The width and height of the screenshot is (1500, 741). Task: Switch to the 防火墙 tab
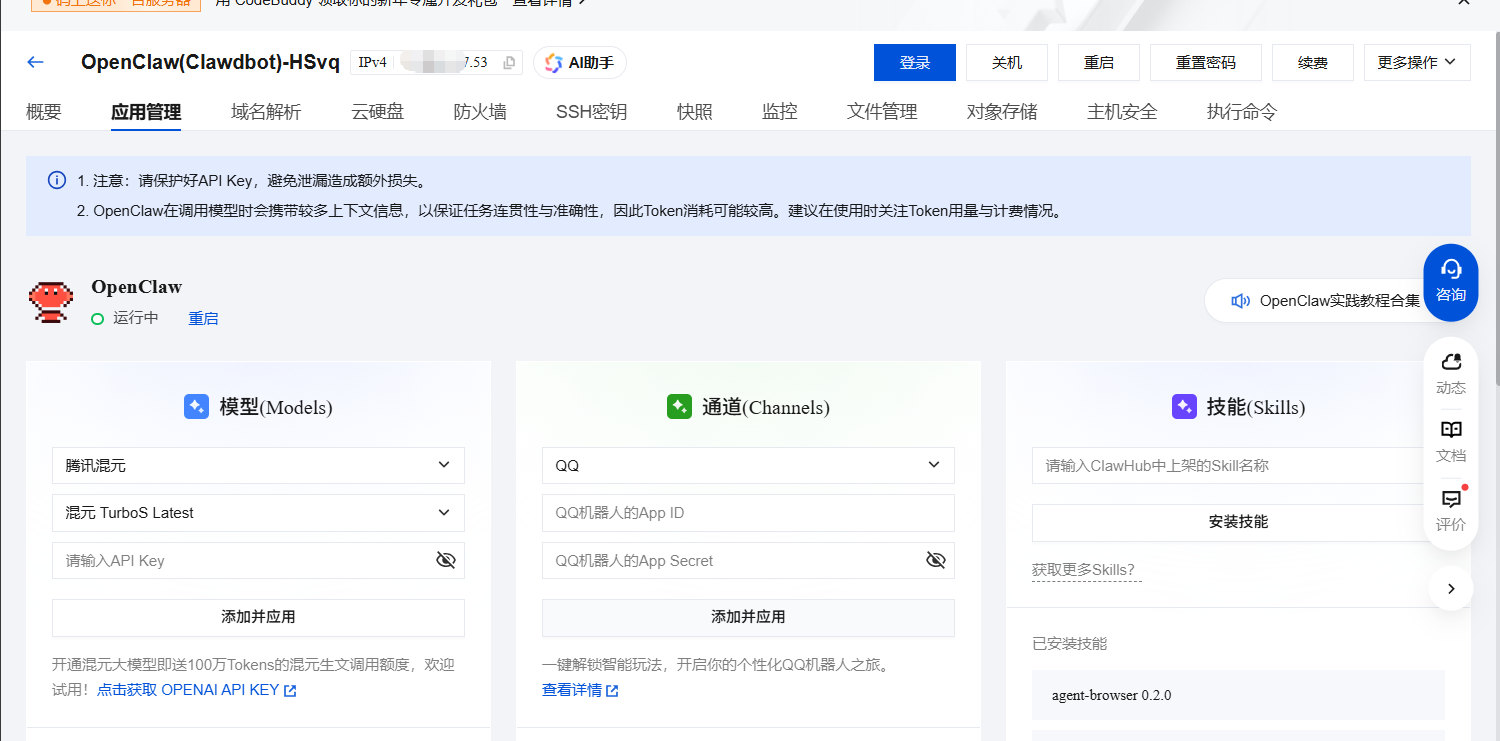480,112
